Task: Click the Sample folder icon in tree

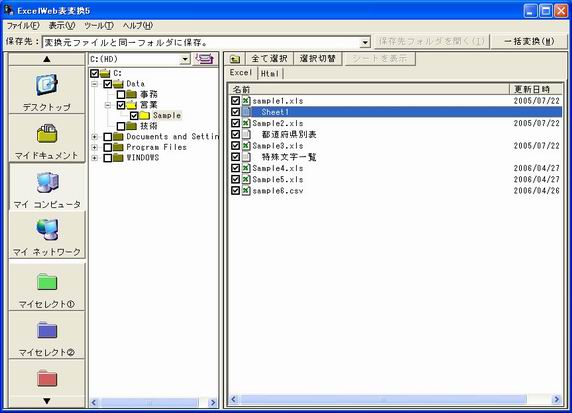Action: coord(145,115)
